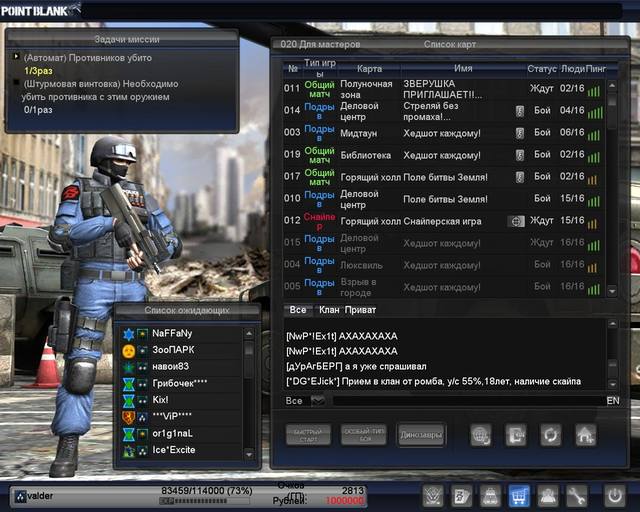The height and width of the screenshot is (512, 640).
Task: Click the shield icon next to ***ViP***
Action: click(129, 417)
